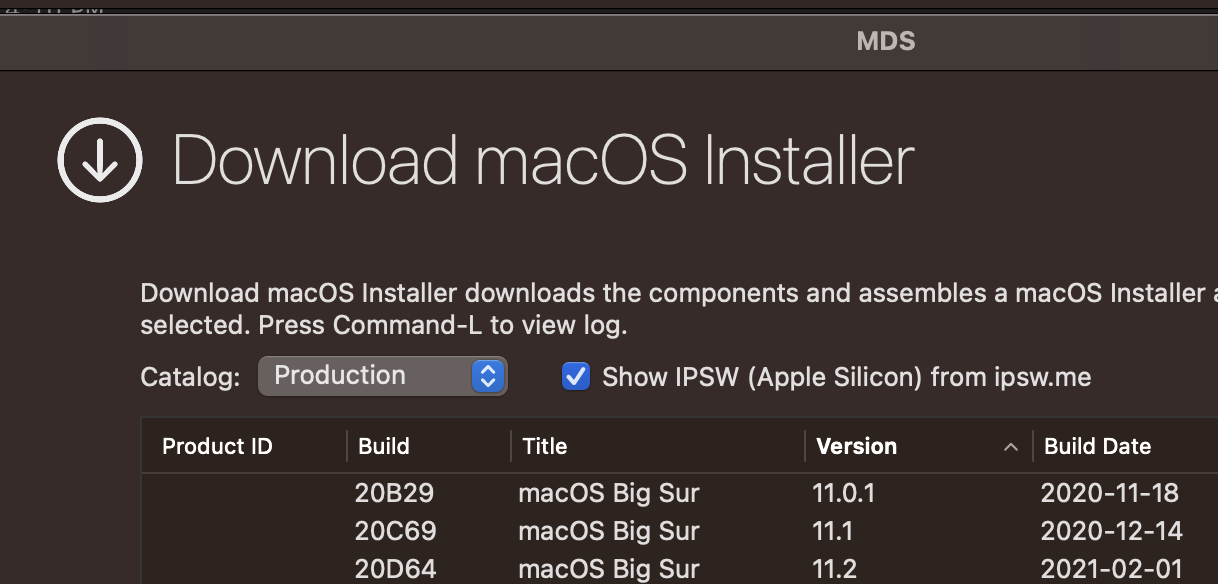The image size is (1218, 584).
Task: Click the Title column header
Action: click(x=545, y=446)
